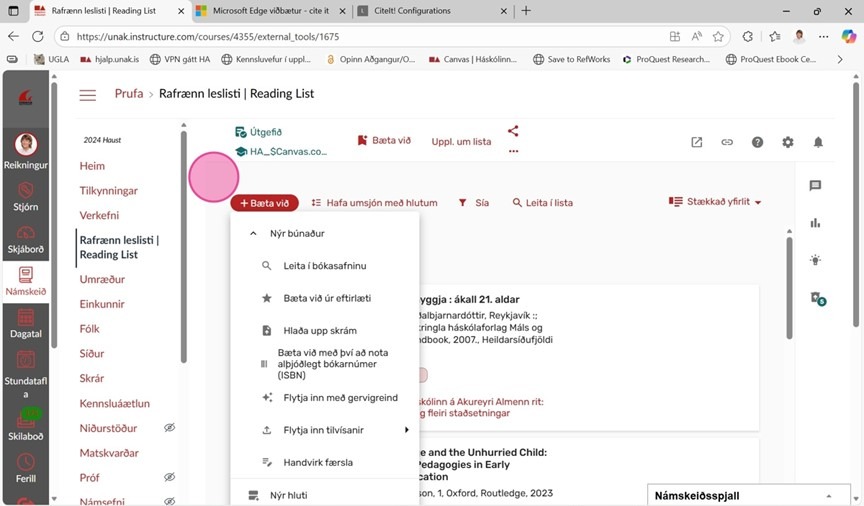Viewport: 864px width, 506px height.
Task: Click the help question mark icon
Action: click(x=757, y=142)
